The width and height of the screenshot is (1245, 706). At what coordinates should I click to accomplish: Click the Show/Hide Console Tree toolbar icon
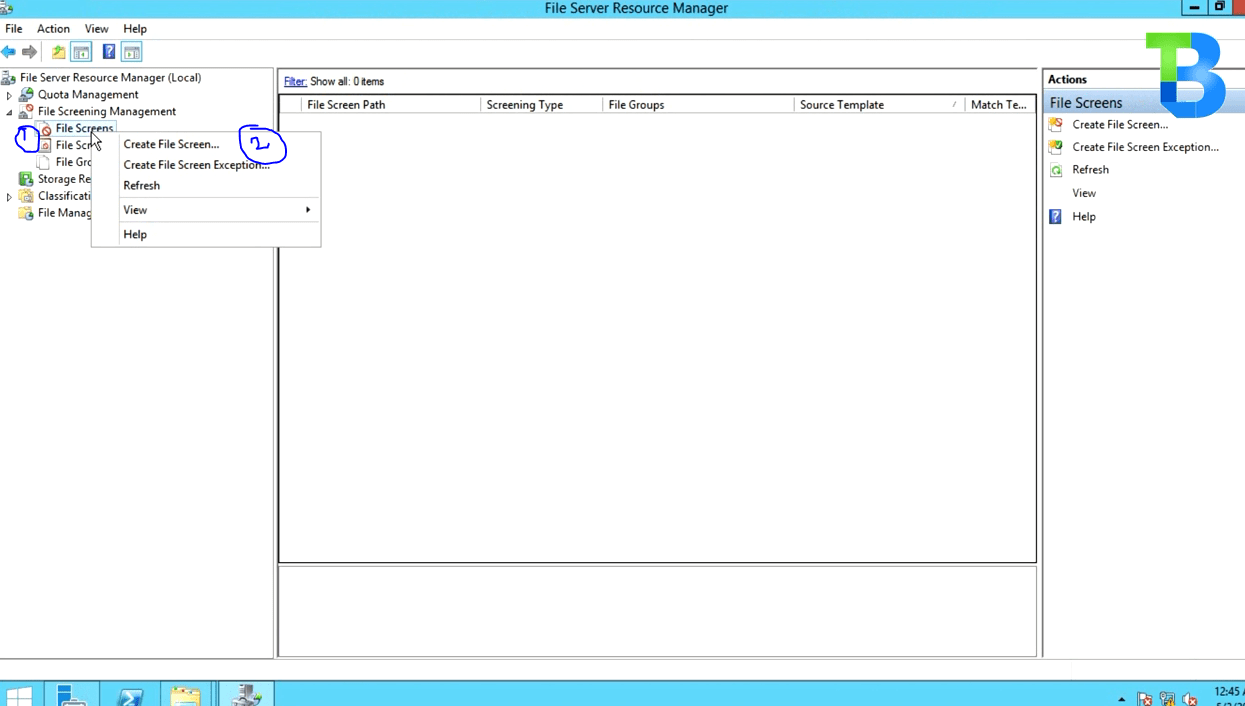click(x=81, y=52)
